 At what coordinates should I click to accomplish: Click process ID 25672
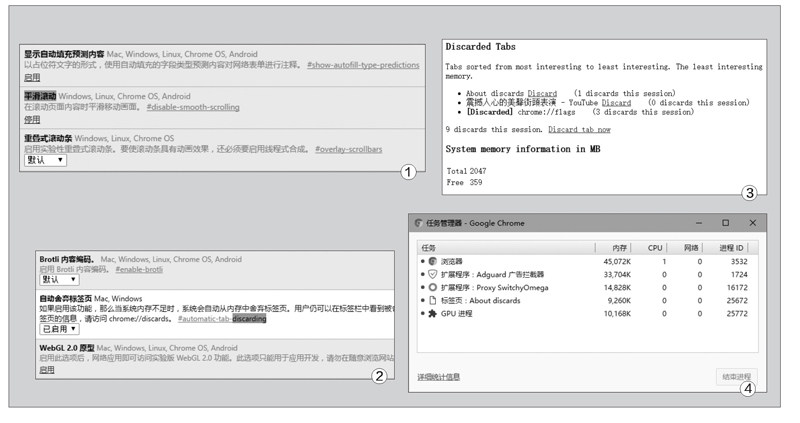tap(737, 301)
